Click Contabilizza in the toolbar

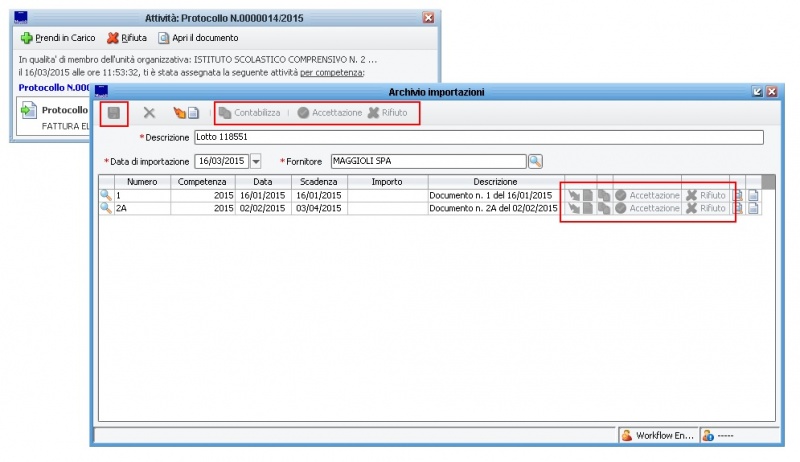pos(250,113)
